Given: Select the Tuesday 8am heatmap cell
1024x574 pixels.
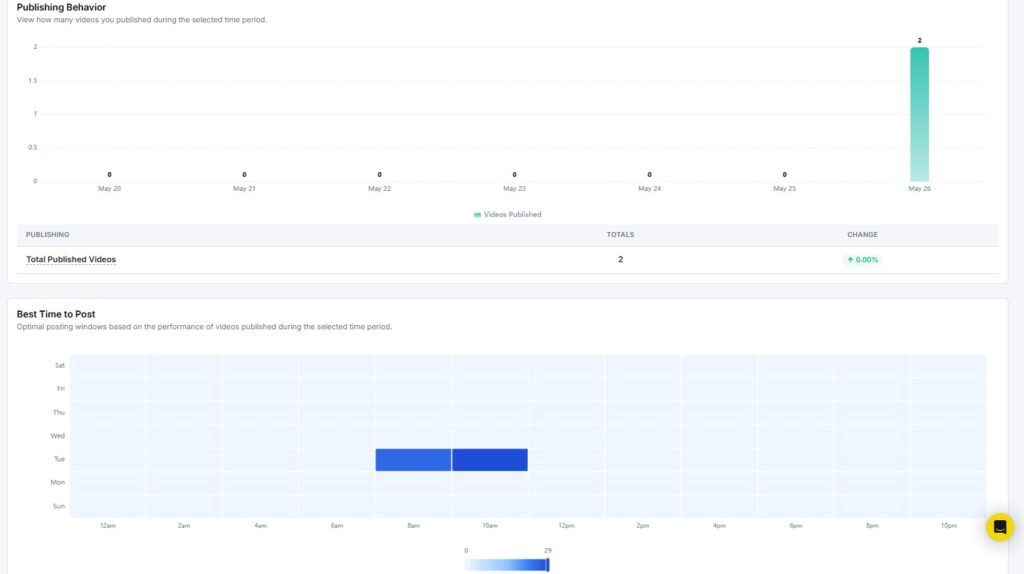Looking at the screenshot, I should [x=413, y=460].
